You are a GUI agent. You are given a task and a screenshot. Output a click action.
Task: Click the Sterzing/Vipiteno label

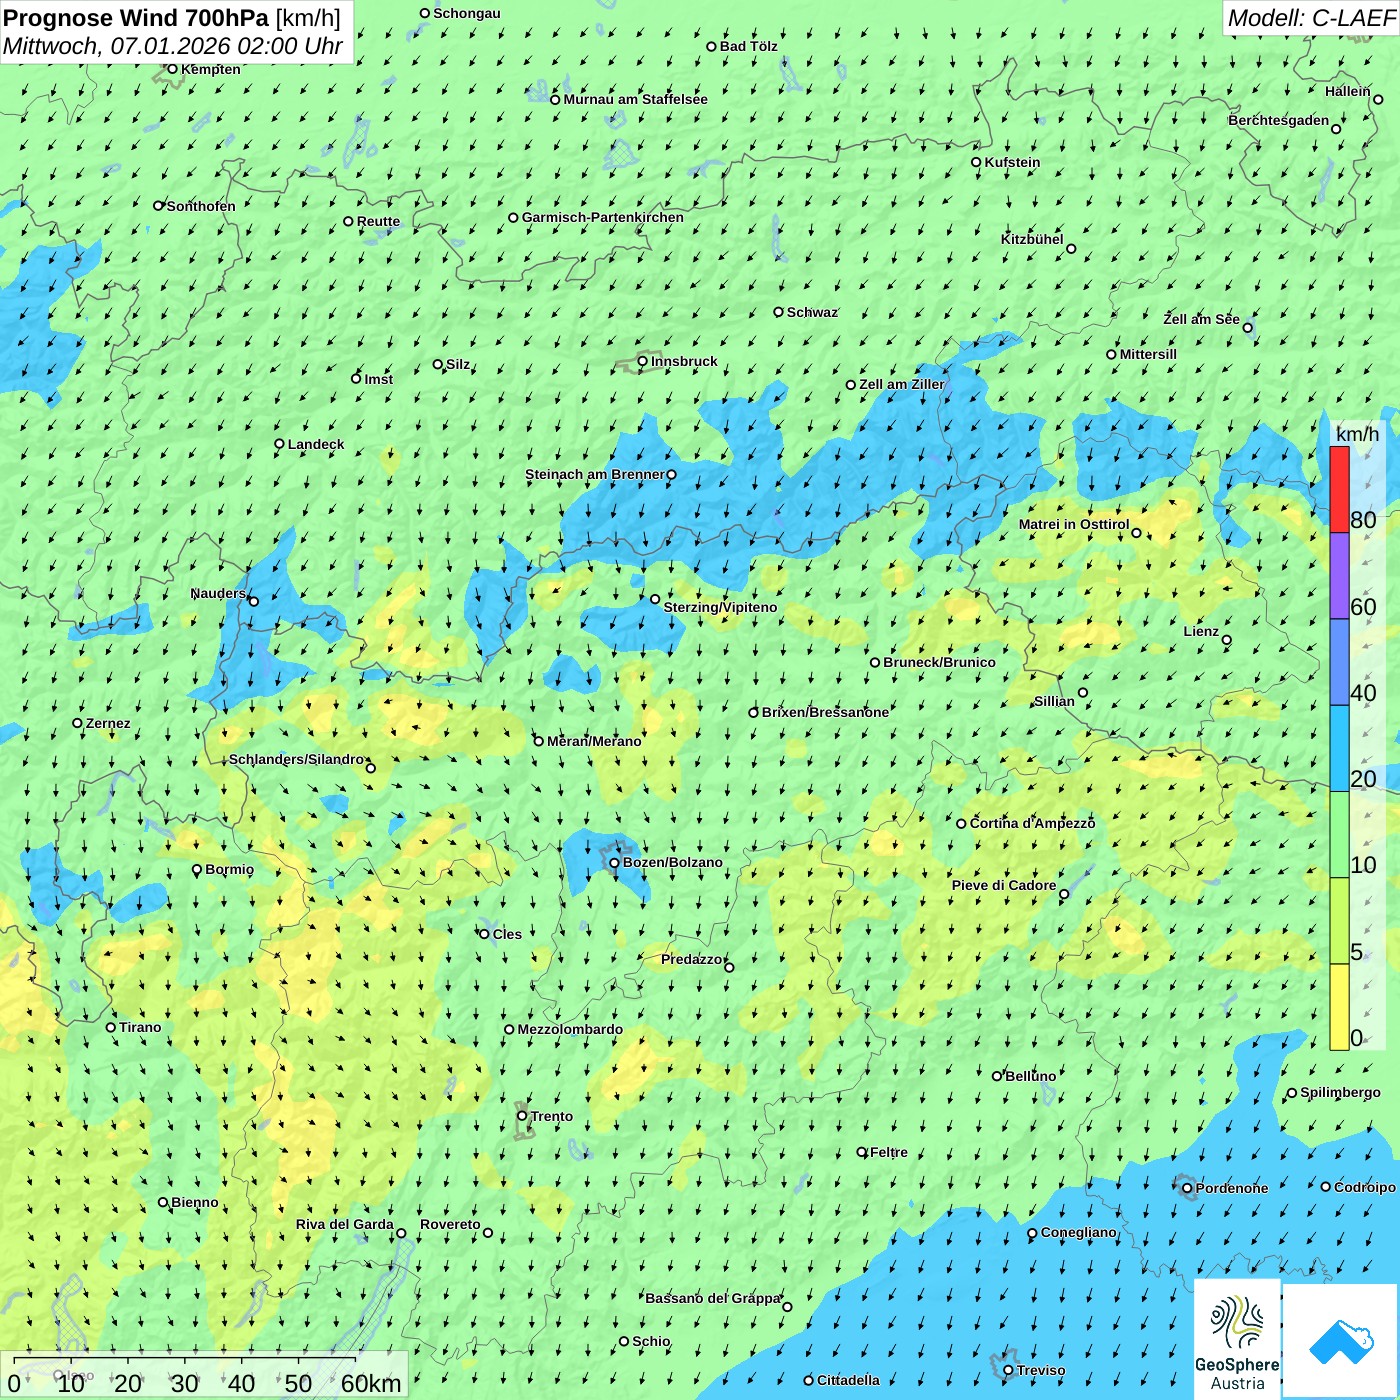(x=720, y=607)
